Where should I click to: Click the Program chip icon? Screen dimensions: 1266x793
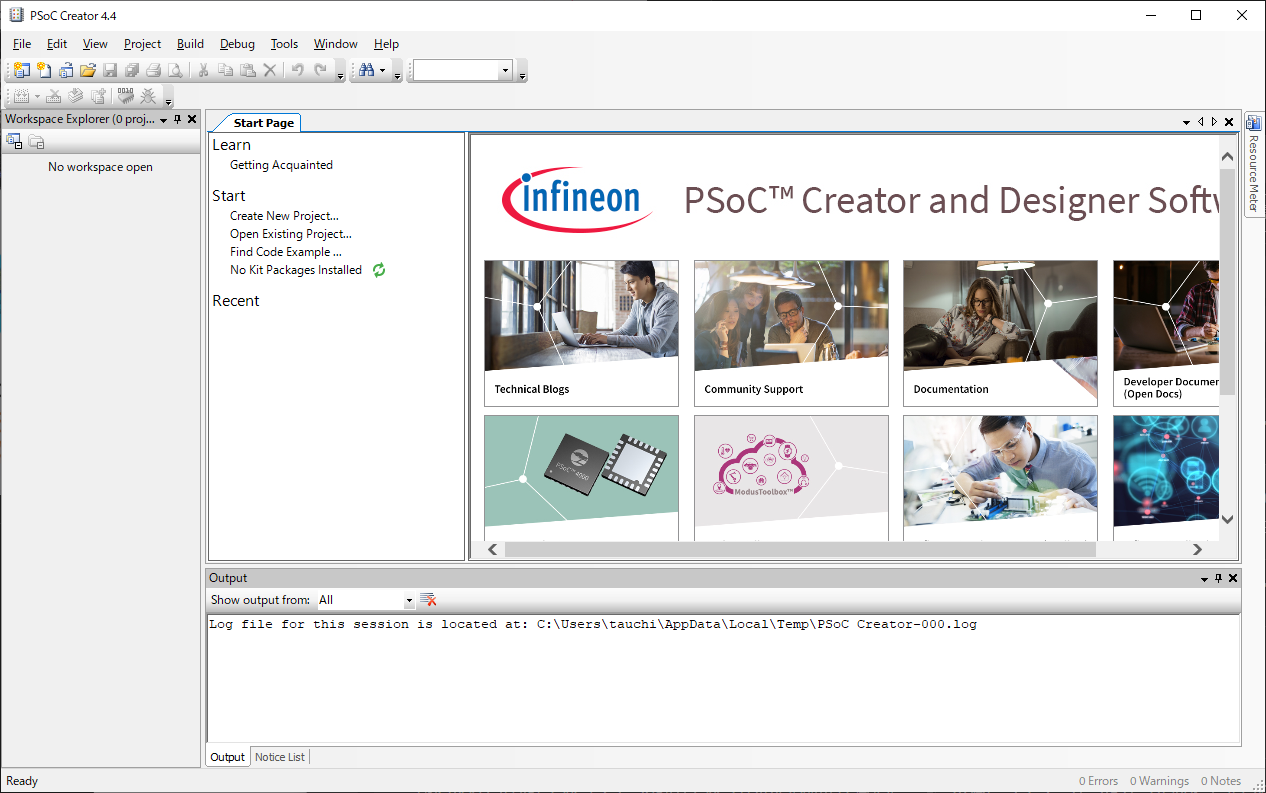click(125, 96)
